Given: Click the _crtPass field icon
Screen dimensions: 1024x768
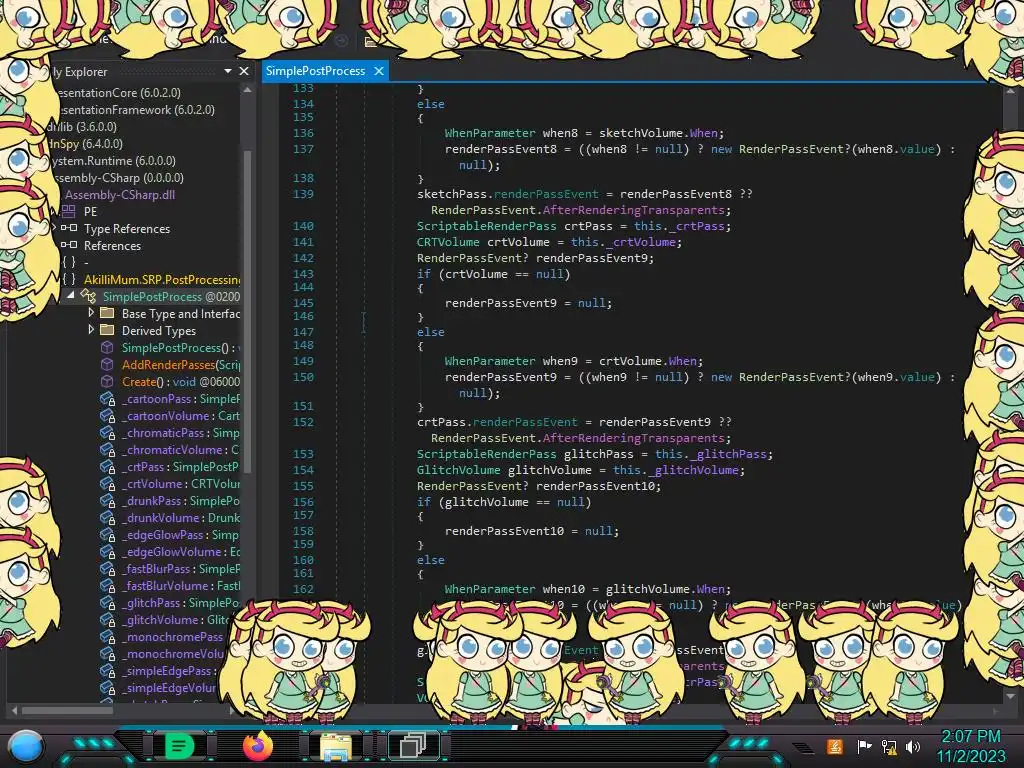Looking at the screenshot, I should click(x=108, y=466).
